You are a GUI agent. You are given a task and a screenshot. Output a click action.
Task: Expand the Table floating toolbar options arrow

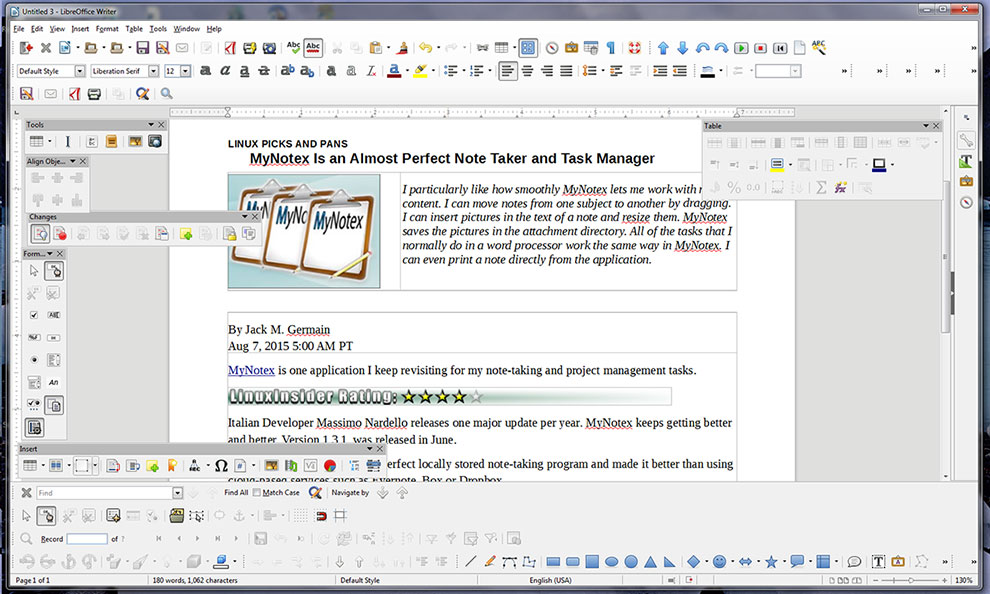click(x=926, y=126)
